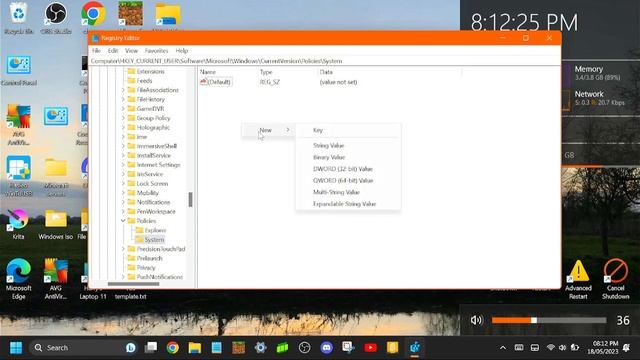
Task: Expand the Group Policy registry key
Action: (123, 118)
